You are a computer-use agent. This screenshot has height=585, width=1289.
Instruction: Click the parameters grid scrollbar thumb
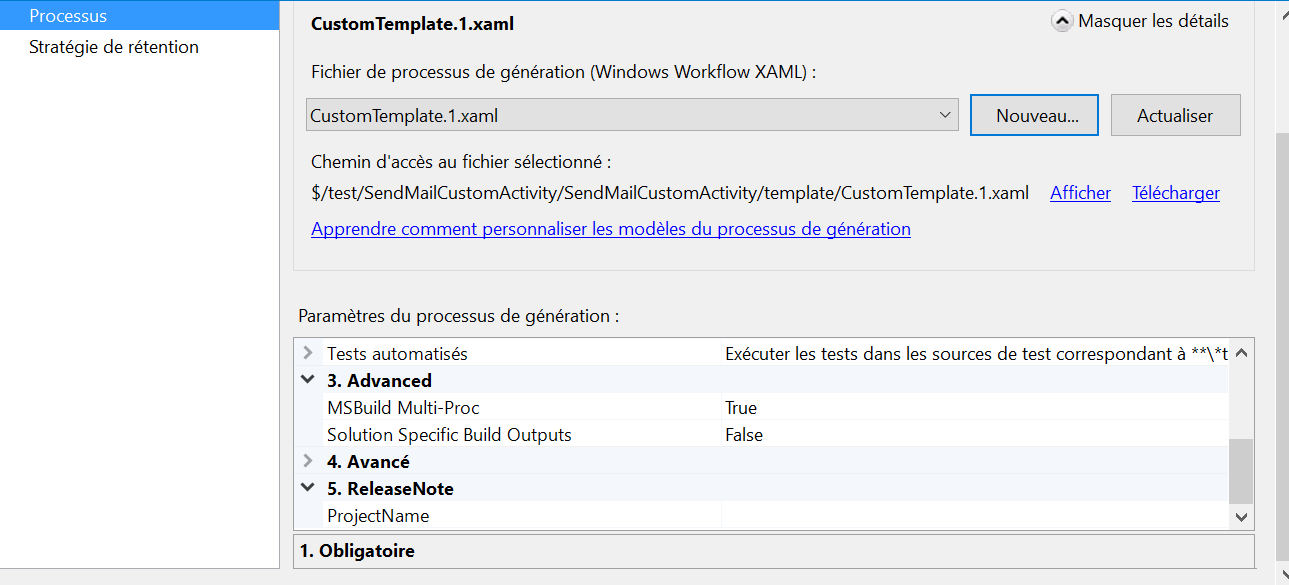1241,470
